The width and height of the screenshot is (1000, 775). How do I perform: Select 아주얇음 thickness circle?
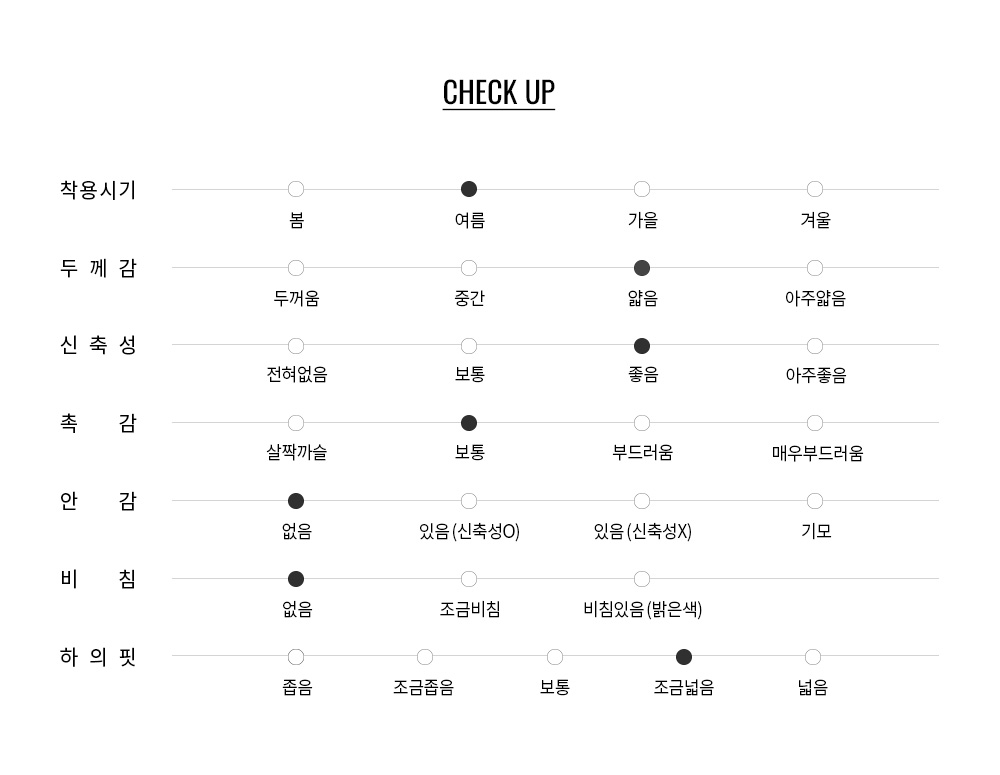814,268
